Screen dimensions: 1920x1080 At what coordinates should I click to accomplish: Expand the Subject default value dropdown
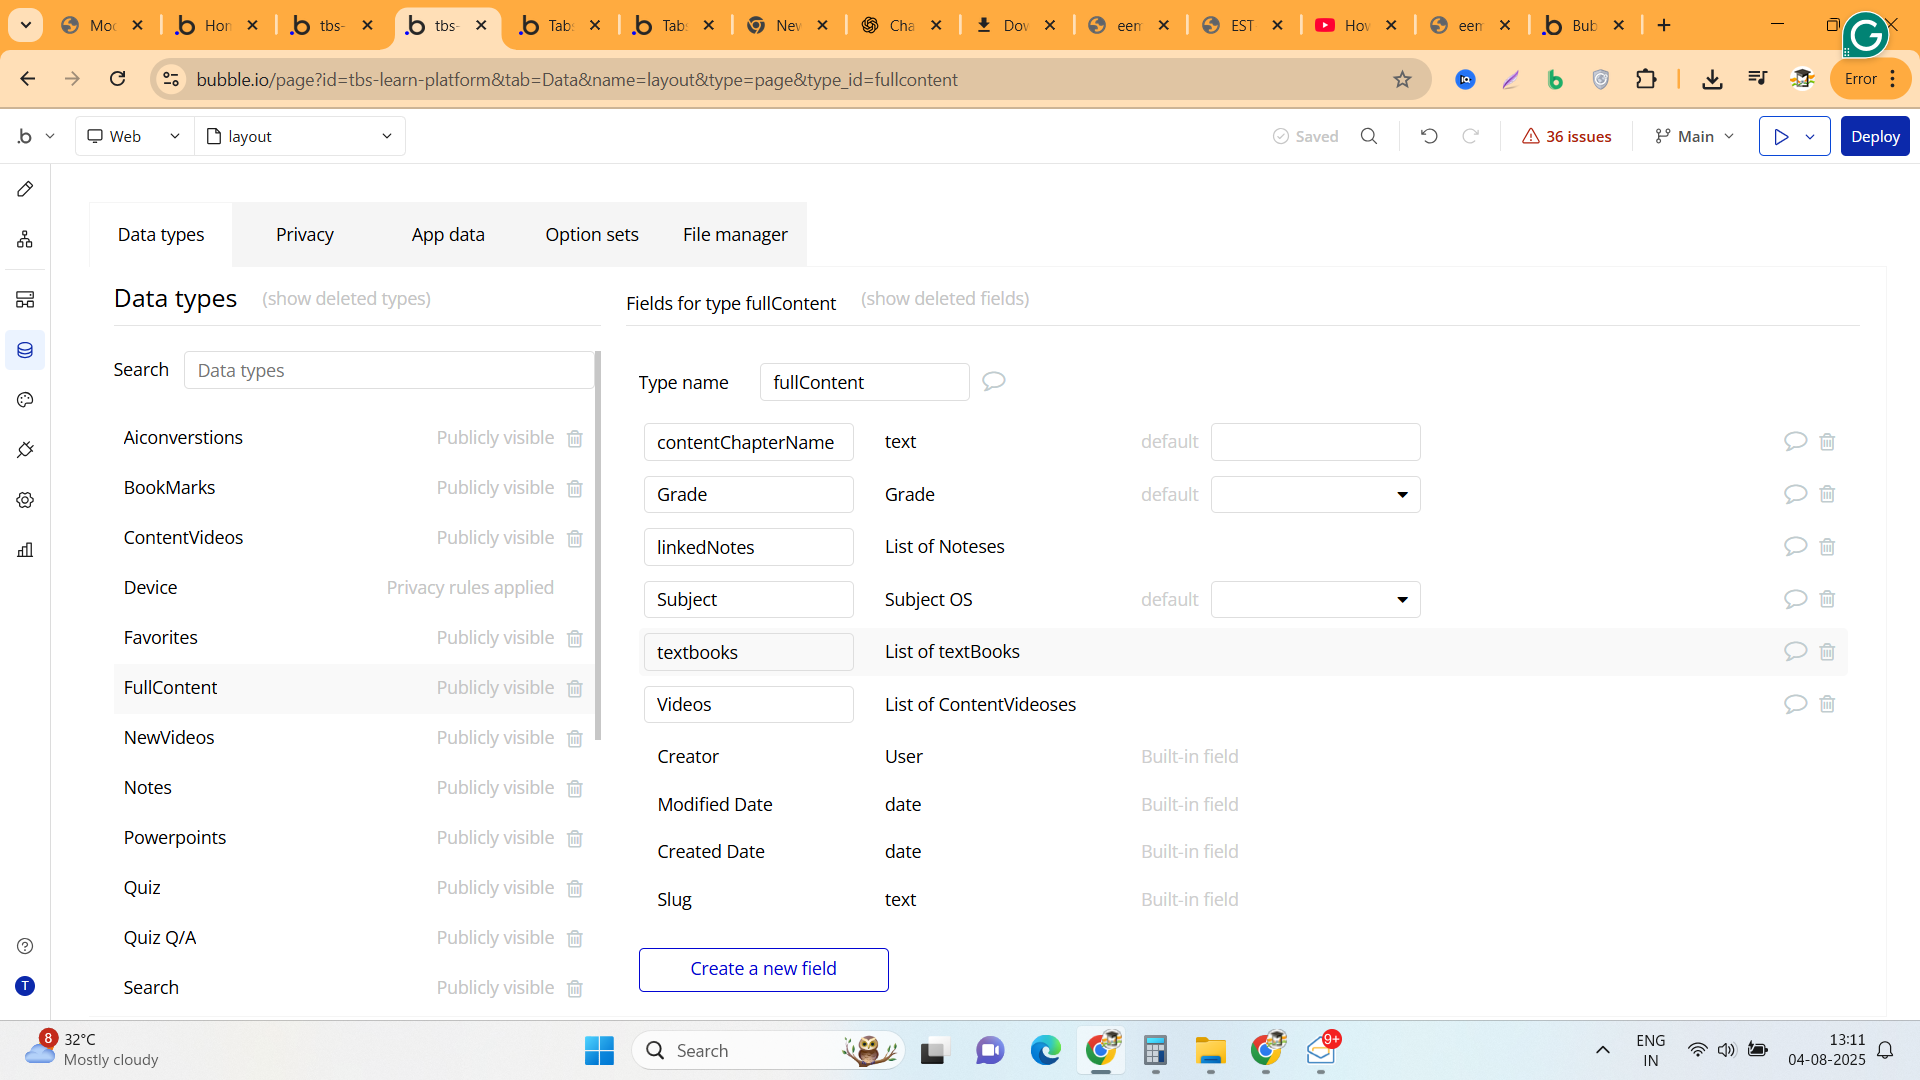(1315, 600)
